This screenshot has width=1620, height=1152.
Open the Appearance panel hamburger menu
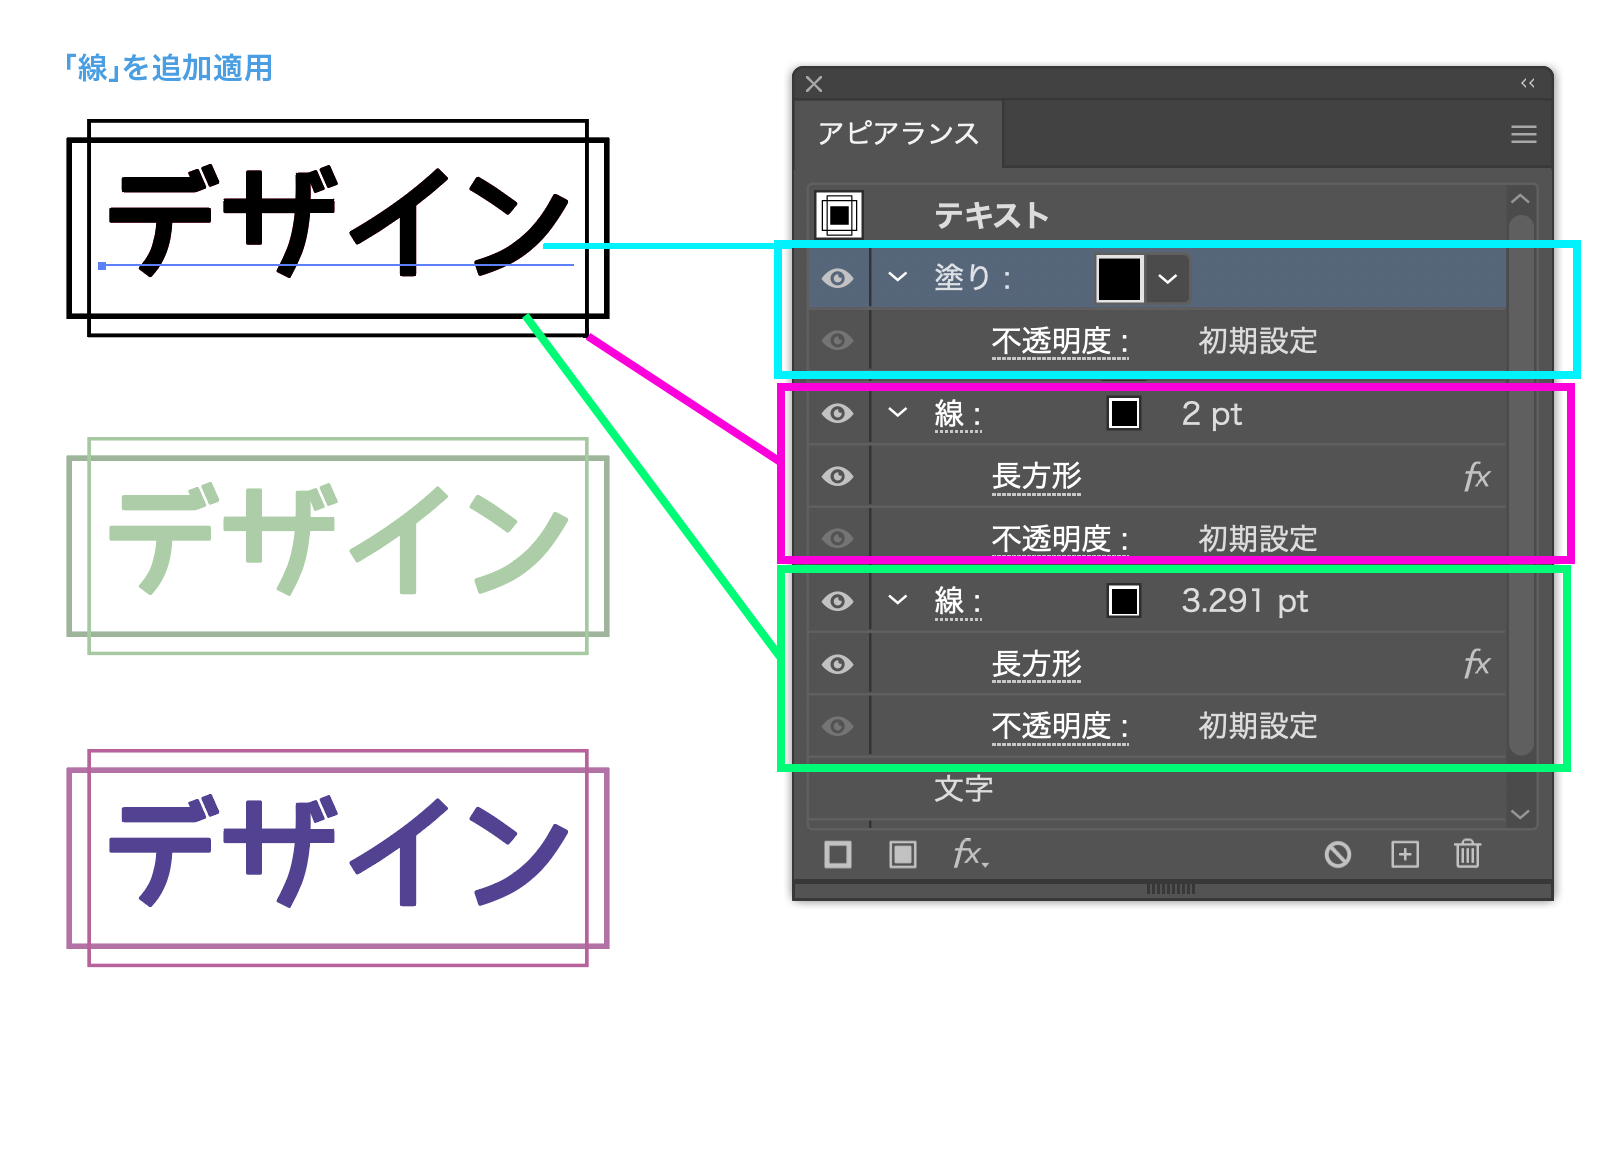[1523, 134]
